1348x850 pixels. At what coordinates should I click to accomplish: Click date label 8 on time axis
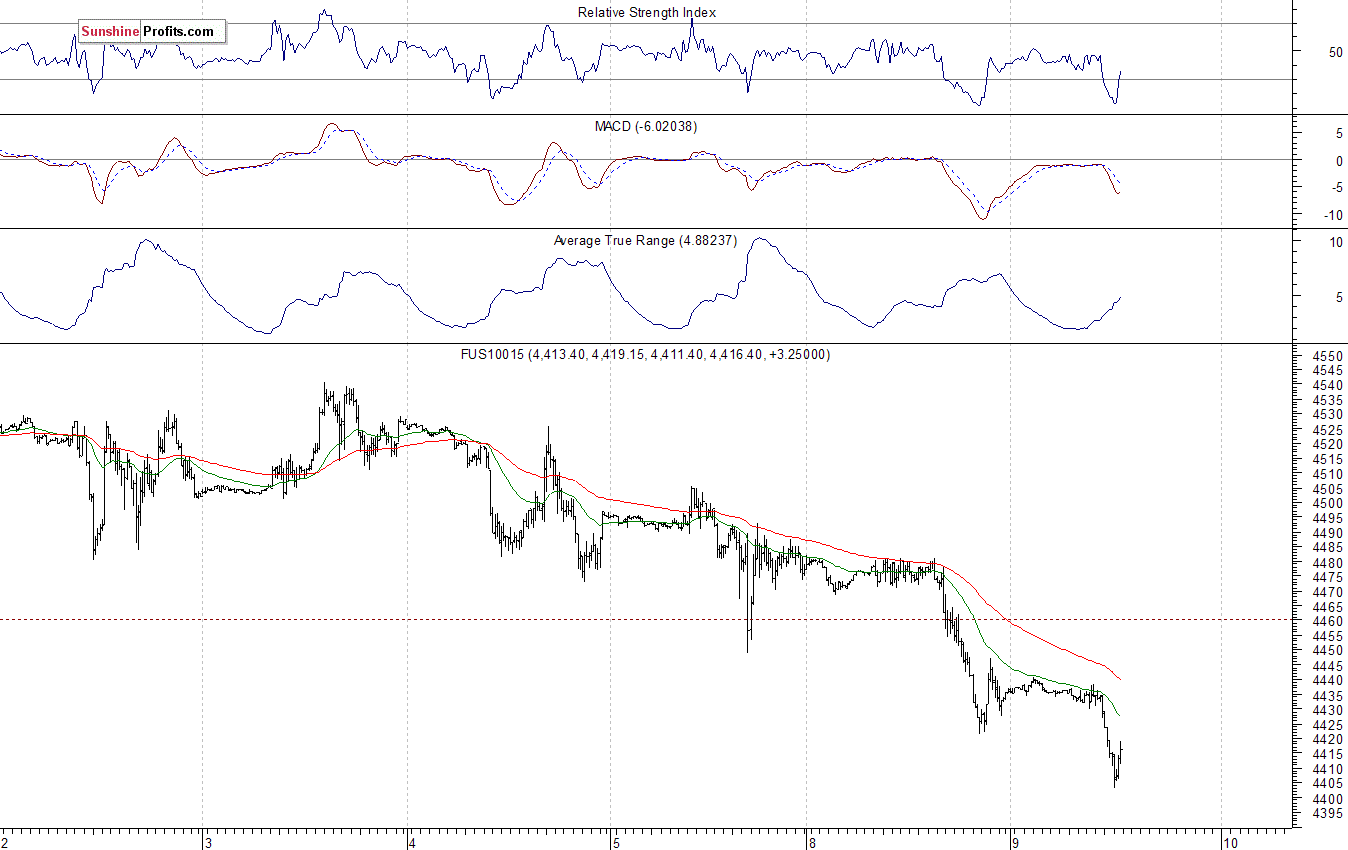click(813, 842)
